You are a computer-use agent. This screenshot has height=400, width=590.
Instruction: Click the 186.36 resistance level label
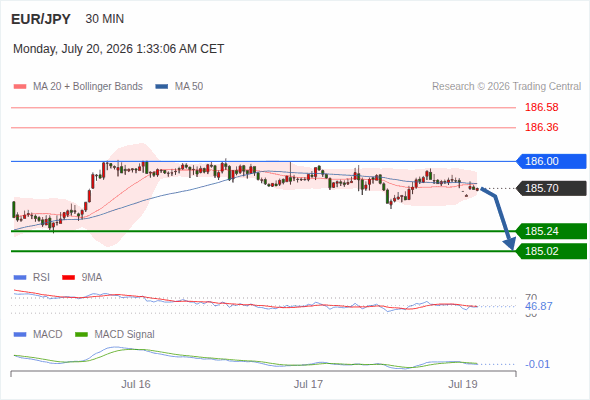tap(541, 127)
